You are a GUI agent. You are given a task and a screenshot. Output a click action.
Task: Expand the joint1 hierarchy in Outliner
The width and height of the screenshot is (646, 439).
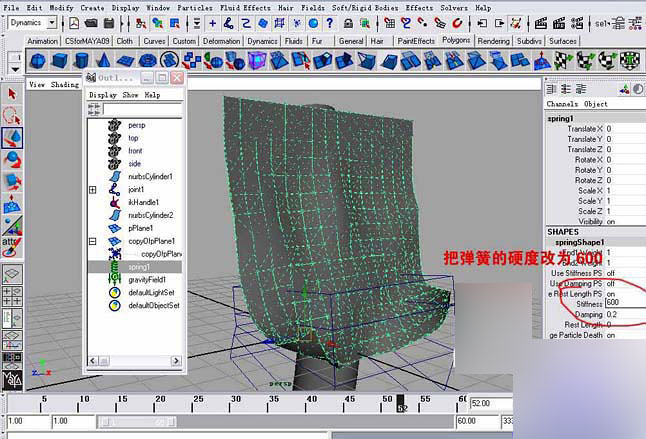click(x=92, y=189)
